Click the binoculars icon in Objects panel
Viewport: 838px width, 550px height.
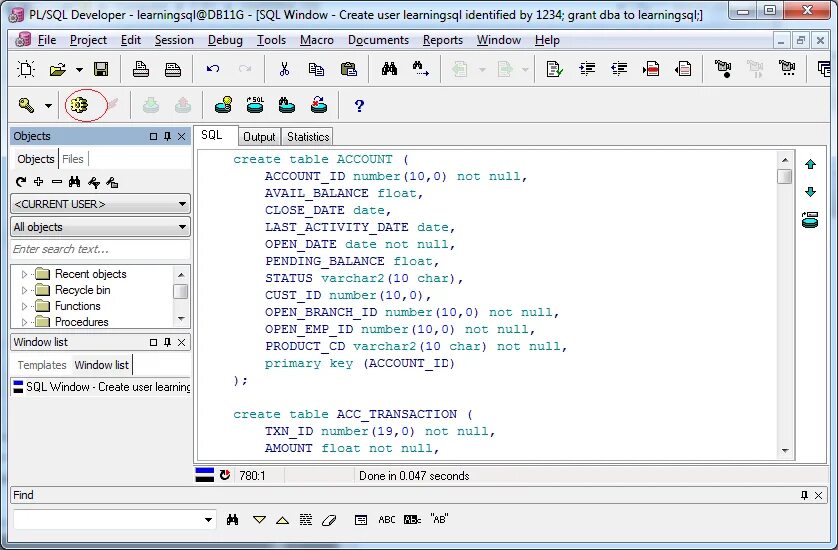[75, 182]
